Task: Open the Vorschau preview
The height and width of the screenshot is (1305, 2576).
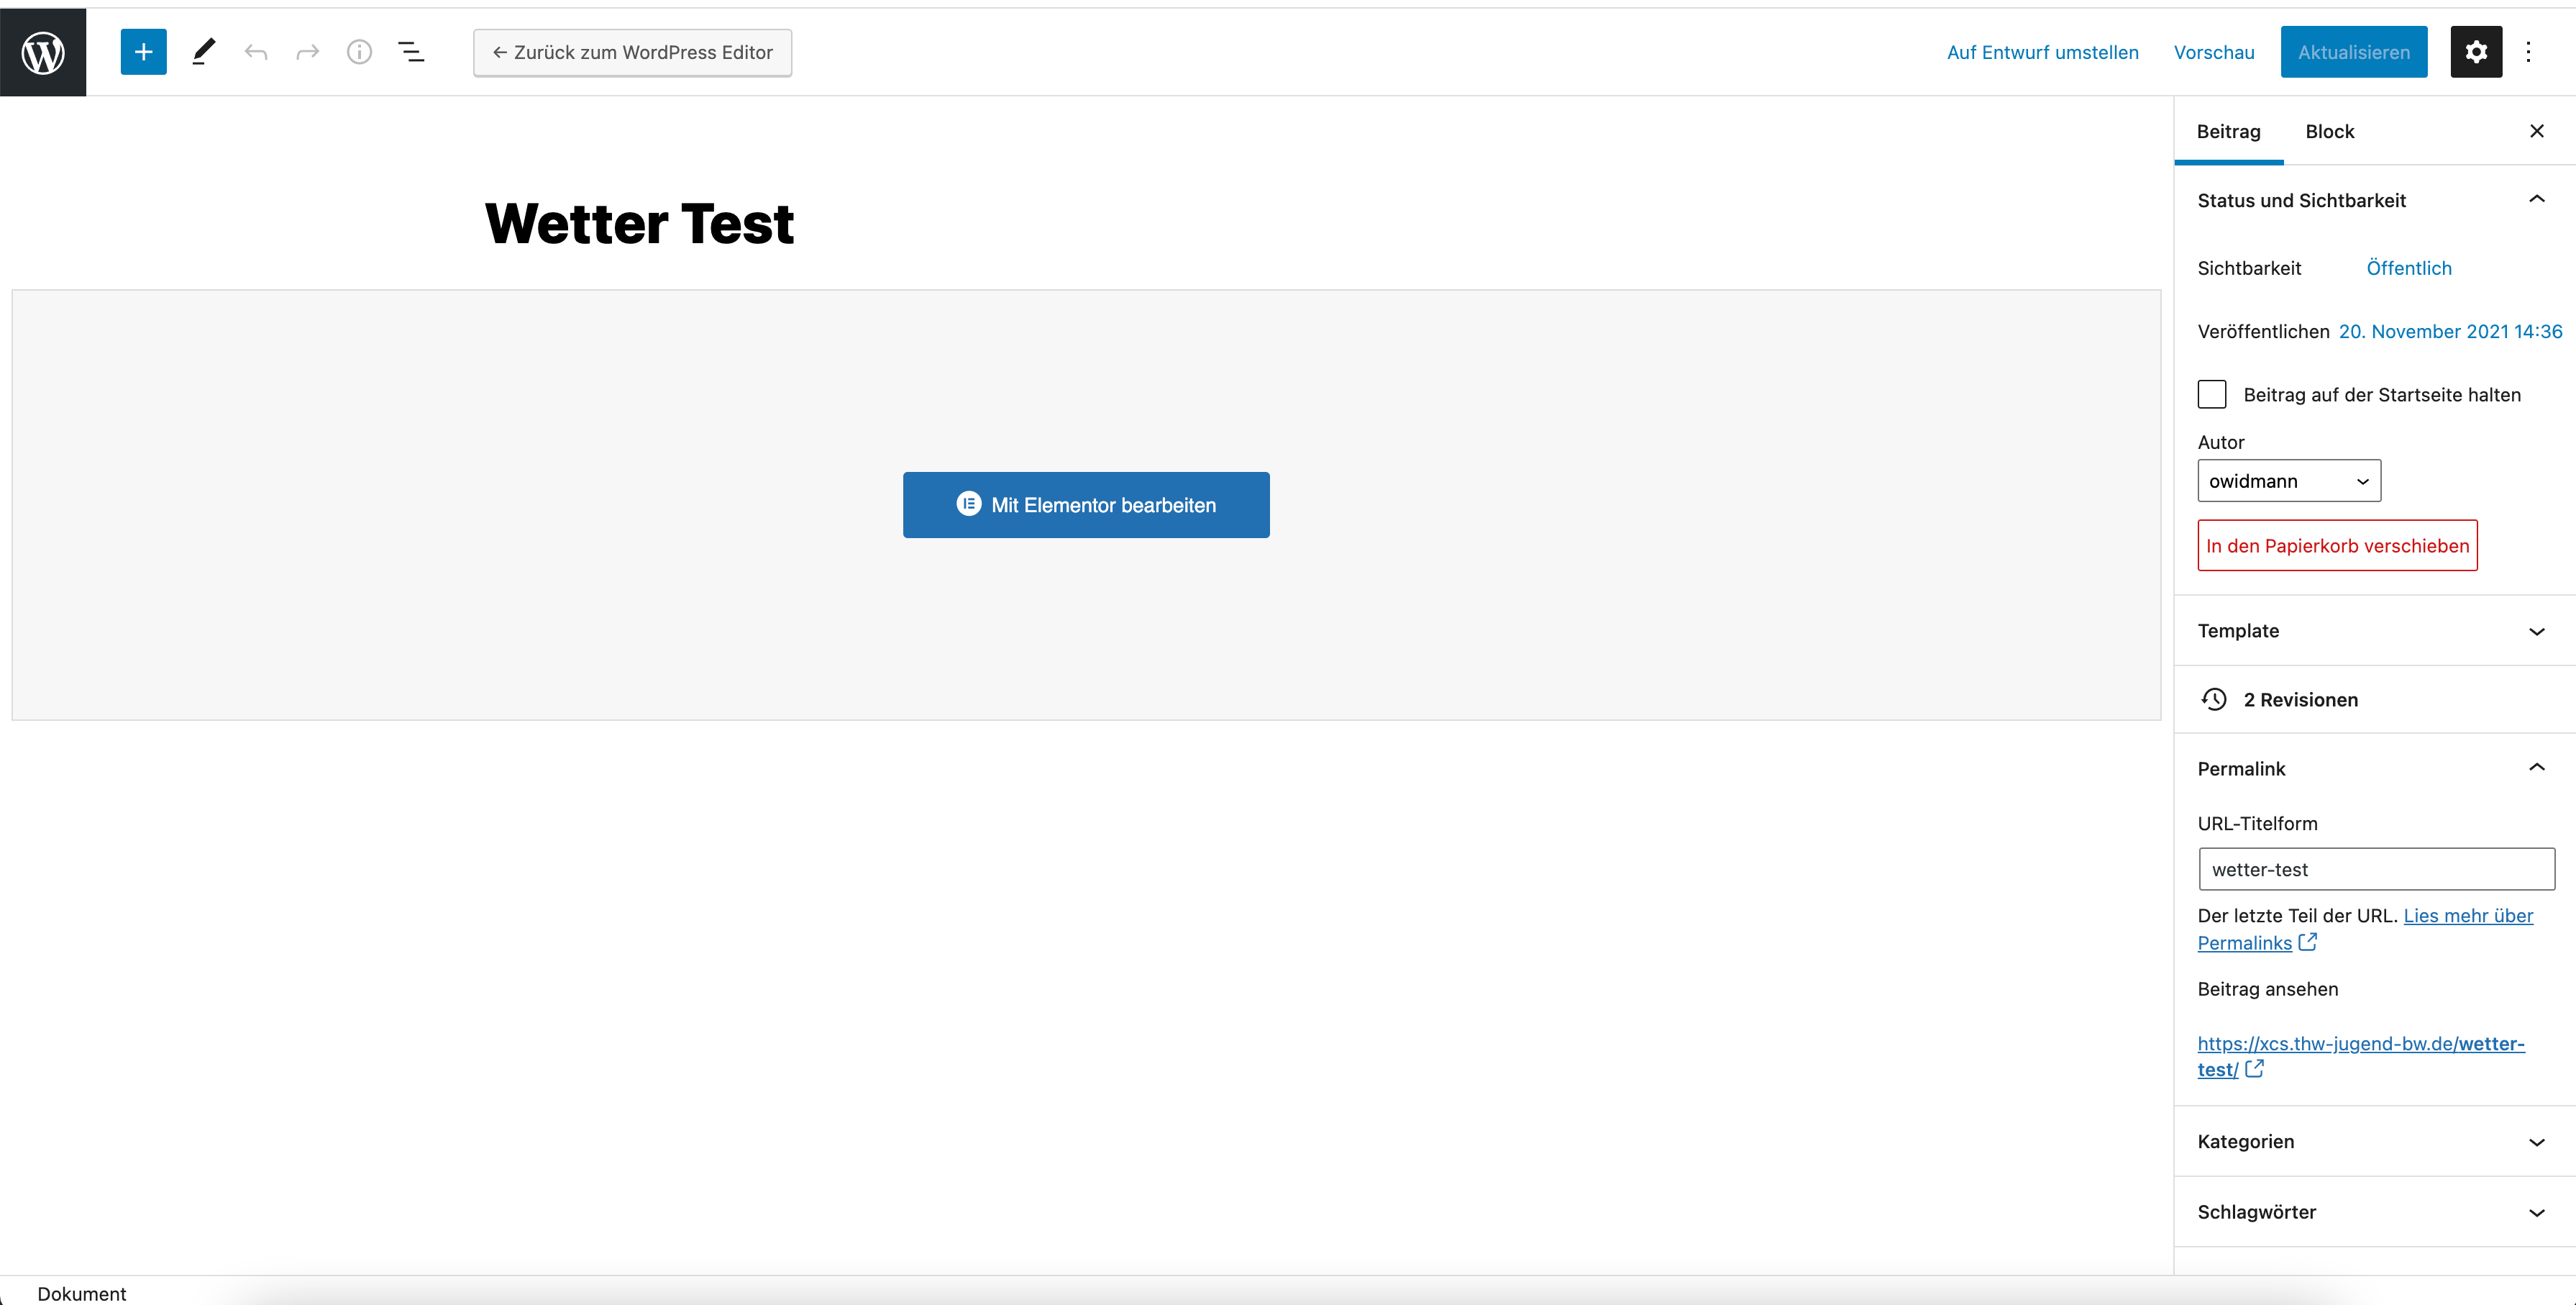Action: [2214, 52]
